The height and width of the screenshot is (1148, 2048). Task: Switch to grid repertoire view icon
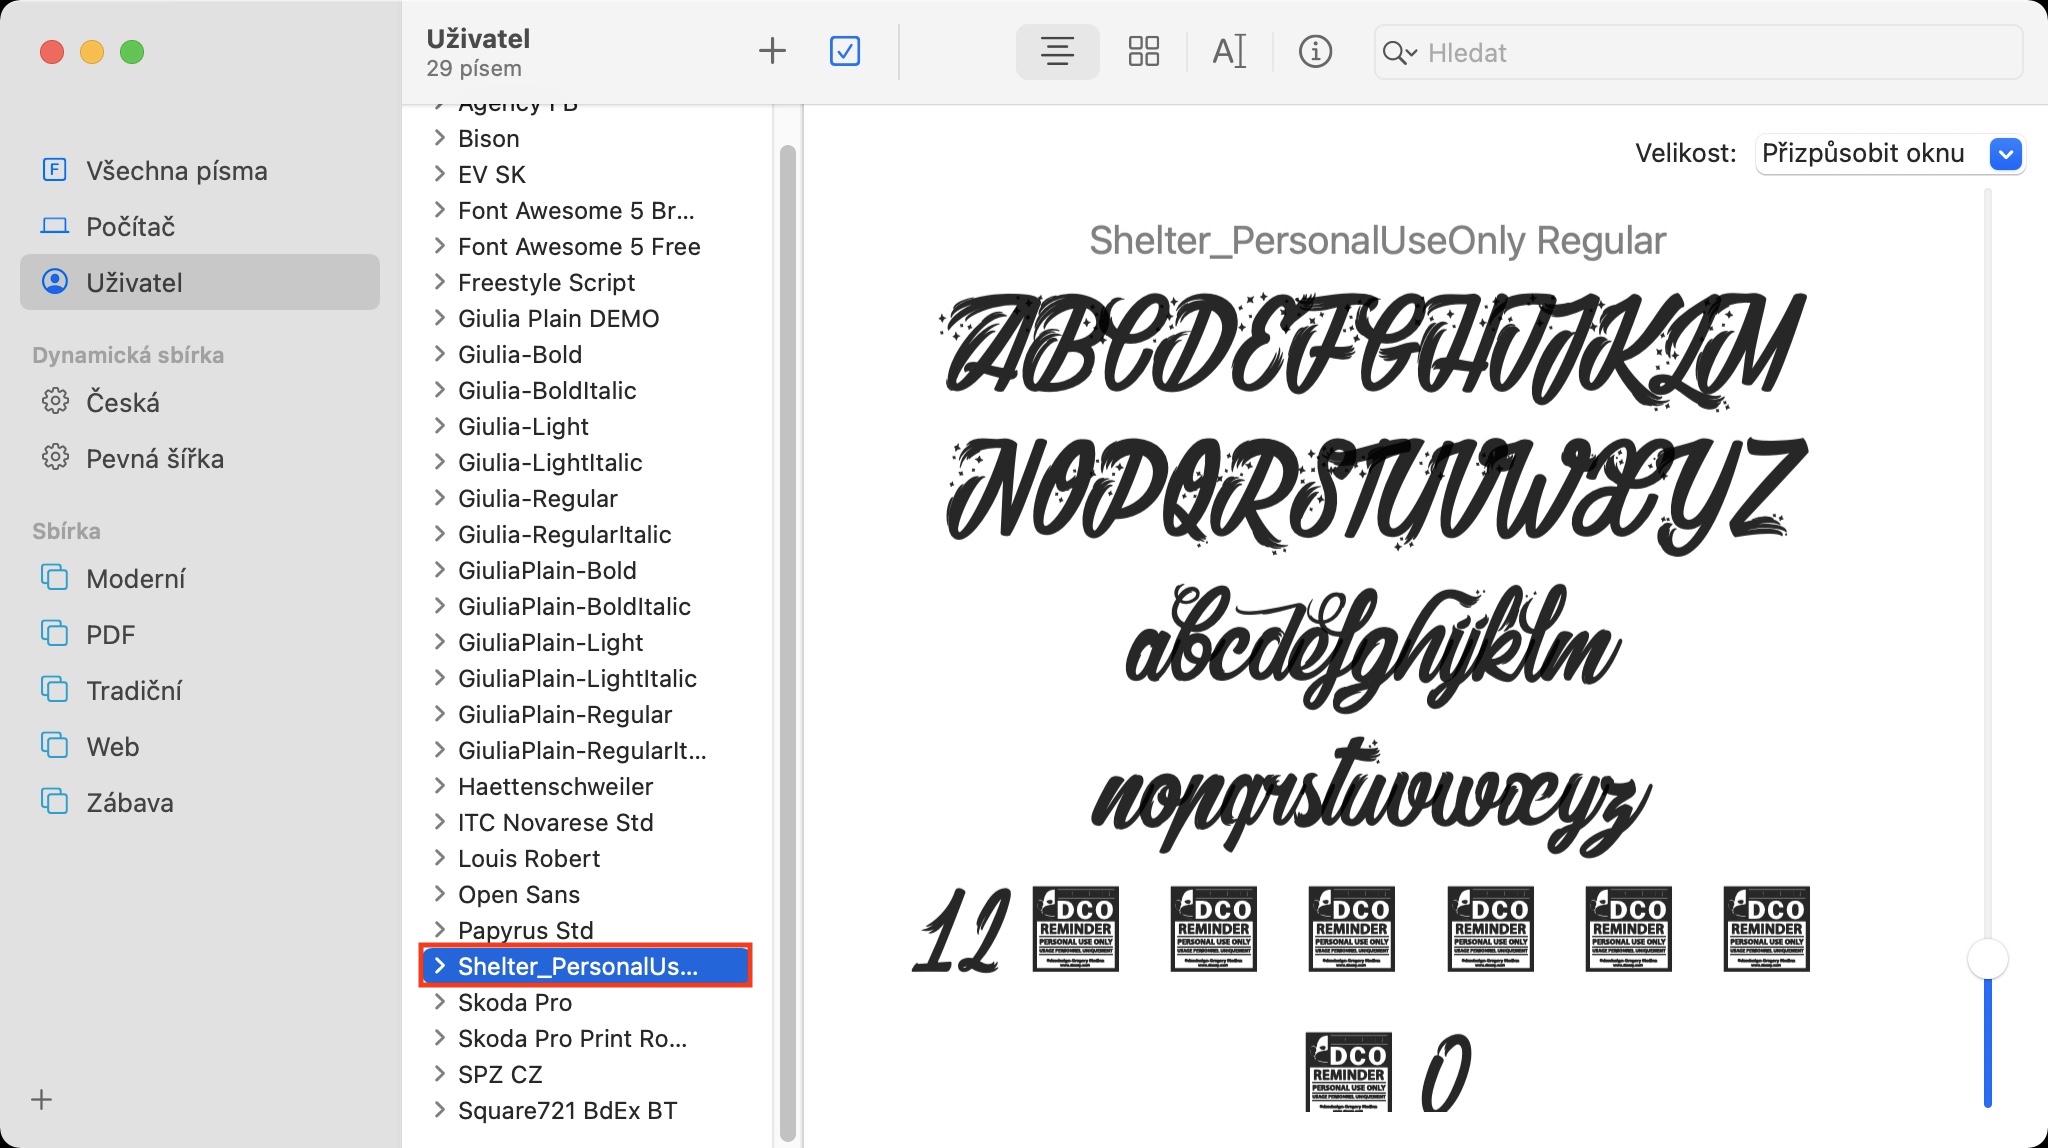pyautogui.click(x=1143, y=51)
